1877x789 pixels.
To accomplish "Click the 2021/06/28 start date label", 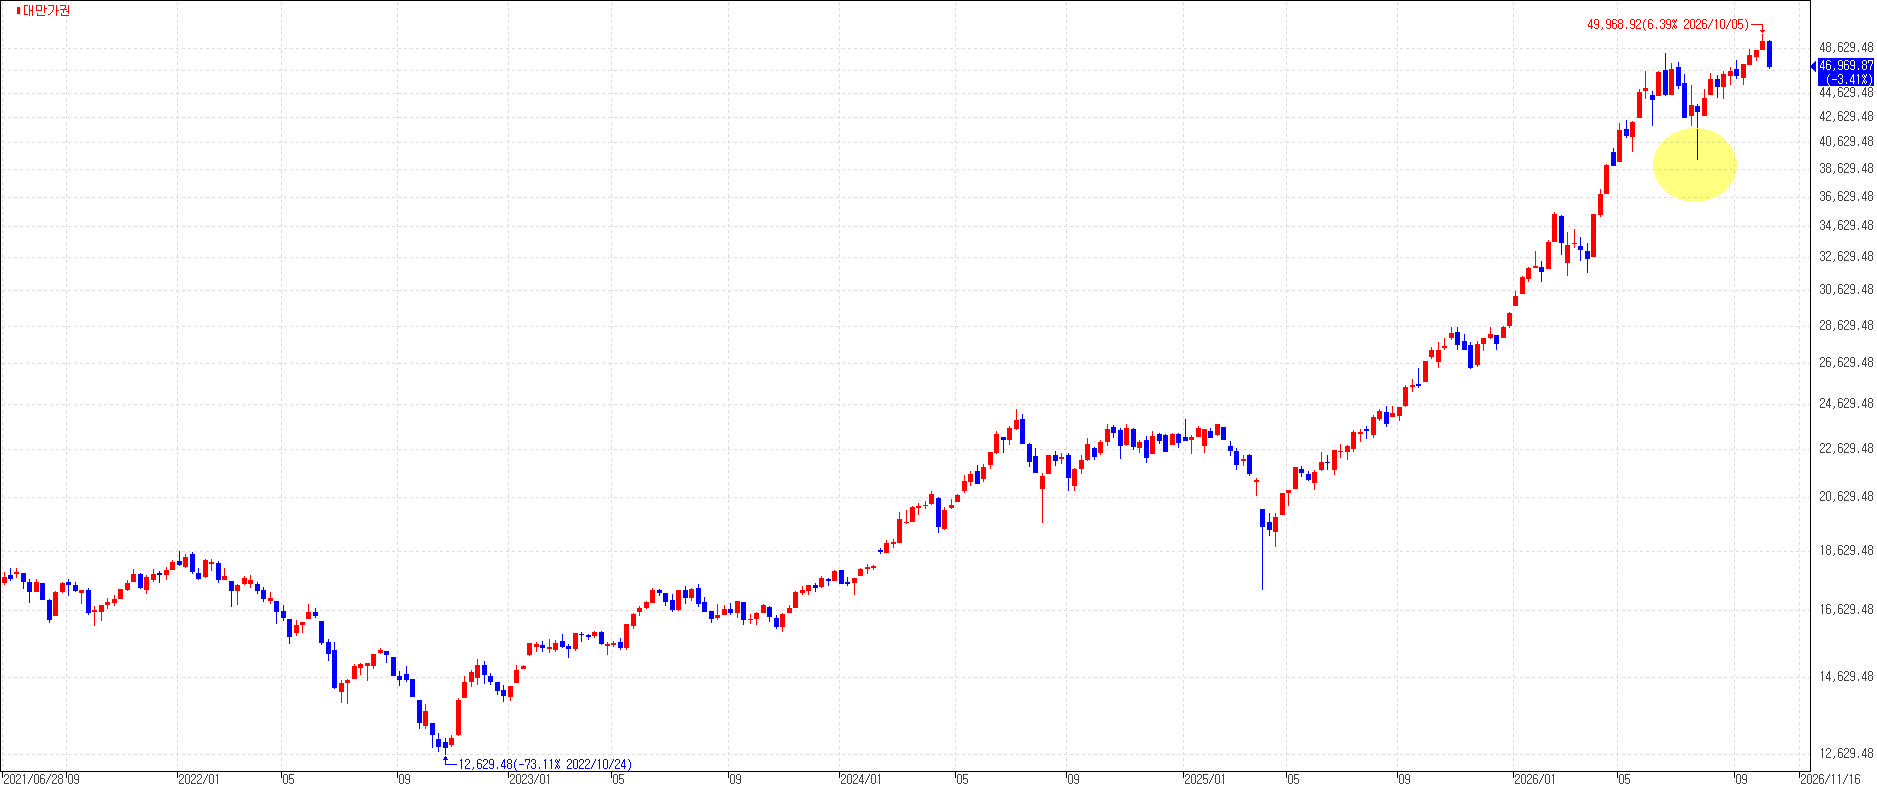I will [33, 779].
